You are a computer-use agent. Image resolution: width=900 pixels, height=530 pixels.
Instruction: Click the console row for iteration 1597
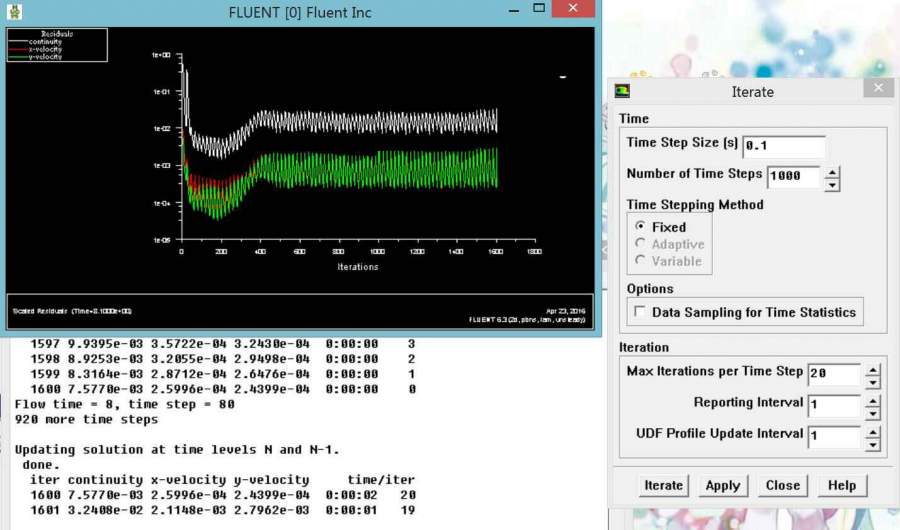click(223, 343)
